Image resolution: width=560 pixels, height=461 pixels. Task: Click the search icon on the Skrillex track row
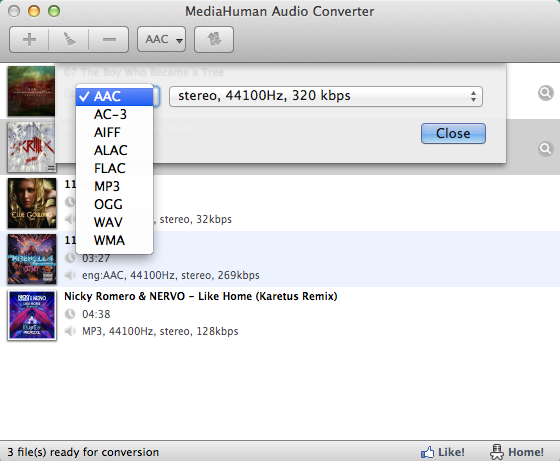pos(545,149)
